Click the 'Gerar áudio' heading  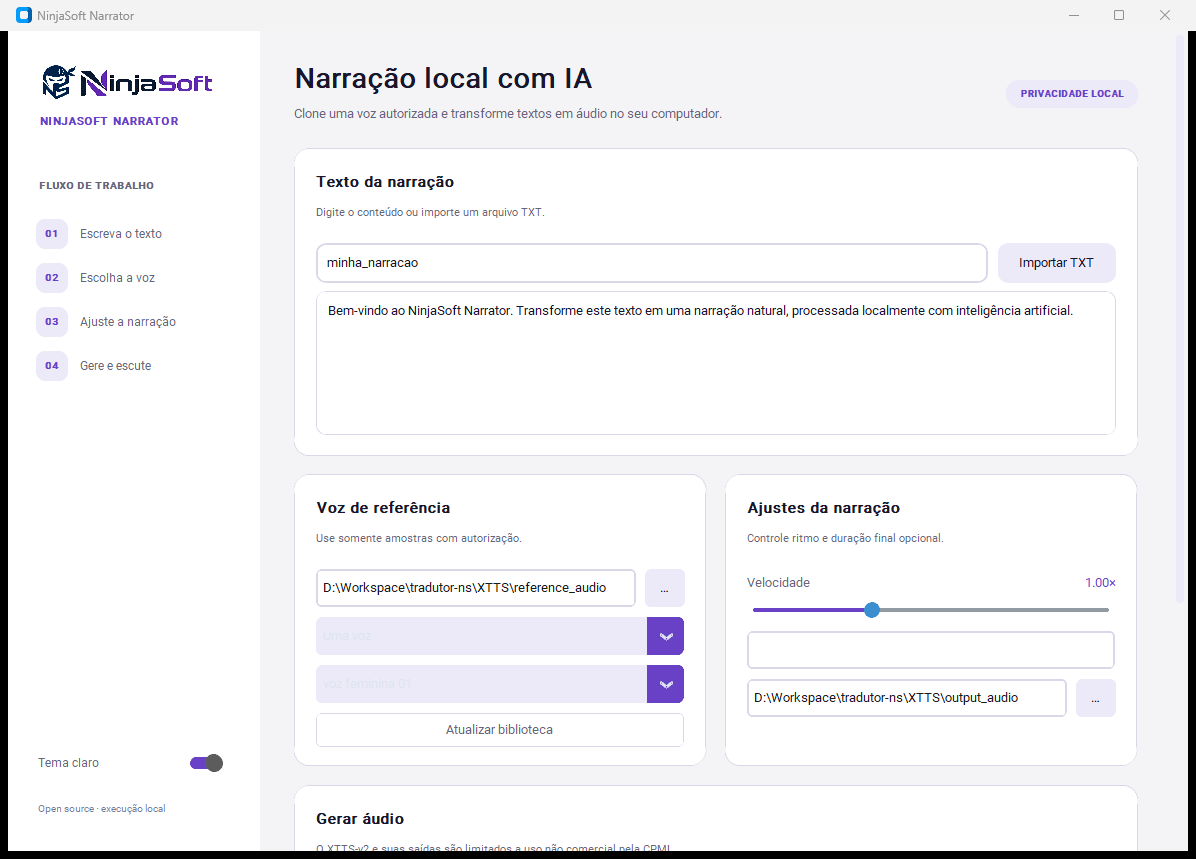pos(360,819)
